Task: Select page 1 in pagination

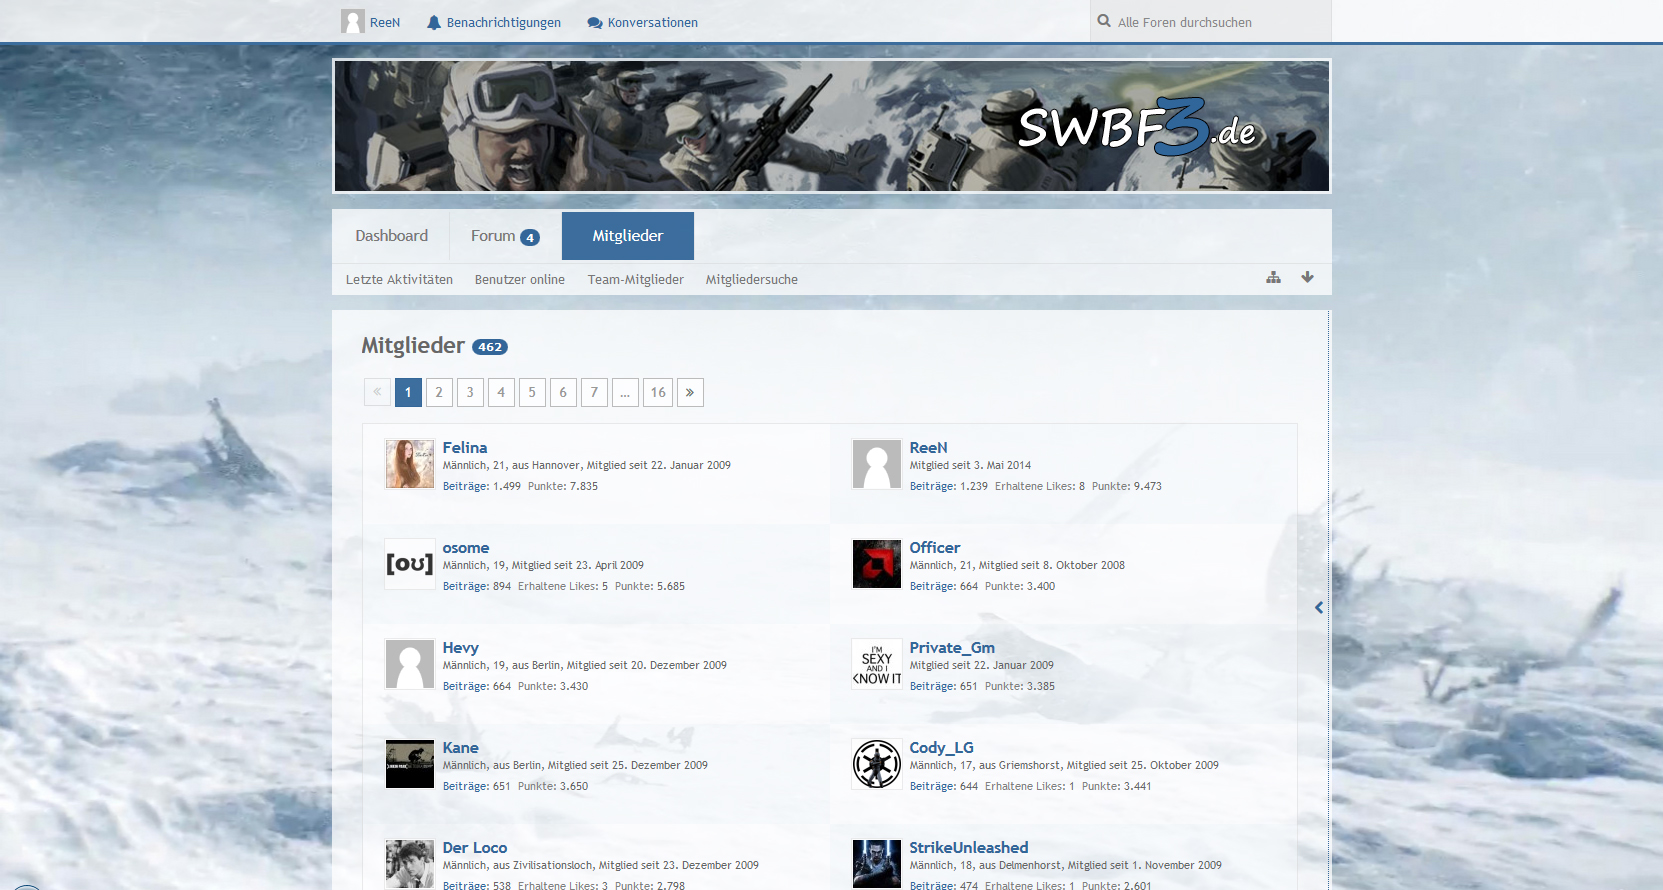Action: point(408,392)
